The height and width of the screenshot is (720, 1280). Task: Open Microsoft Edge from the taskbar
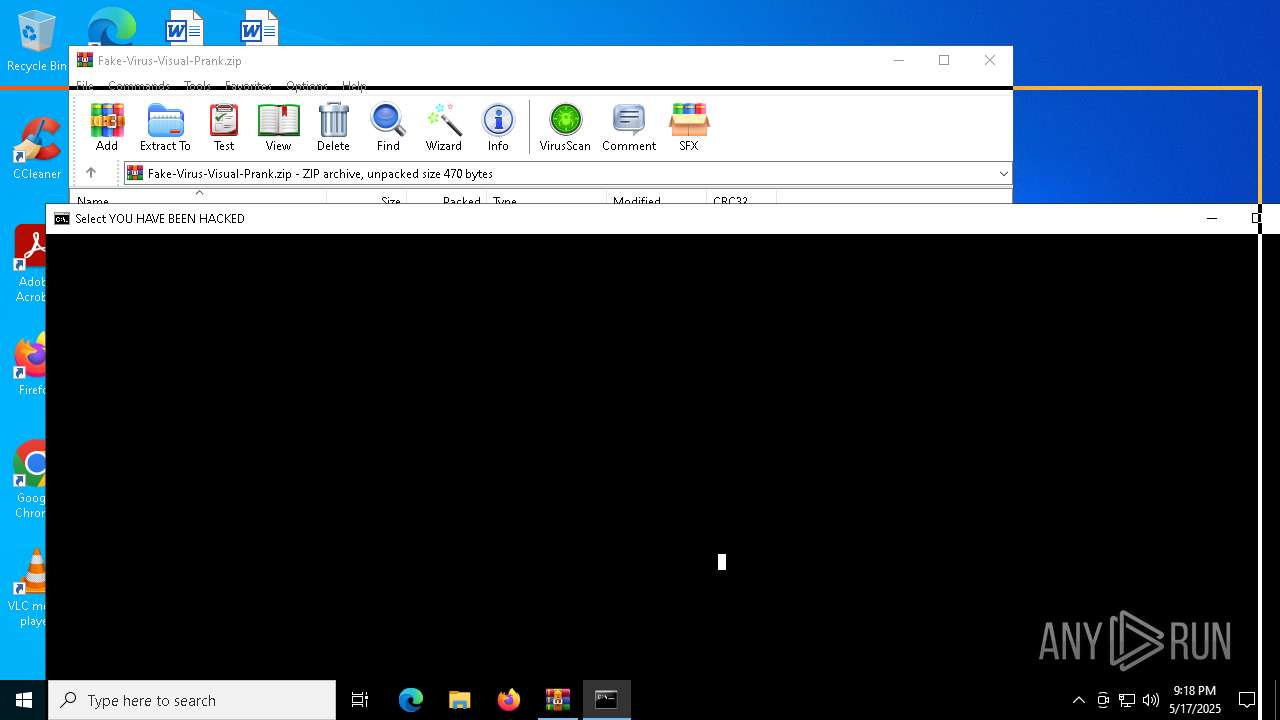411,700
